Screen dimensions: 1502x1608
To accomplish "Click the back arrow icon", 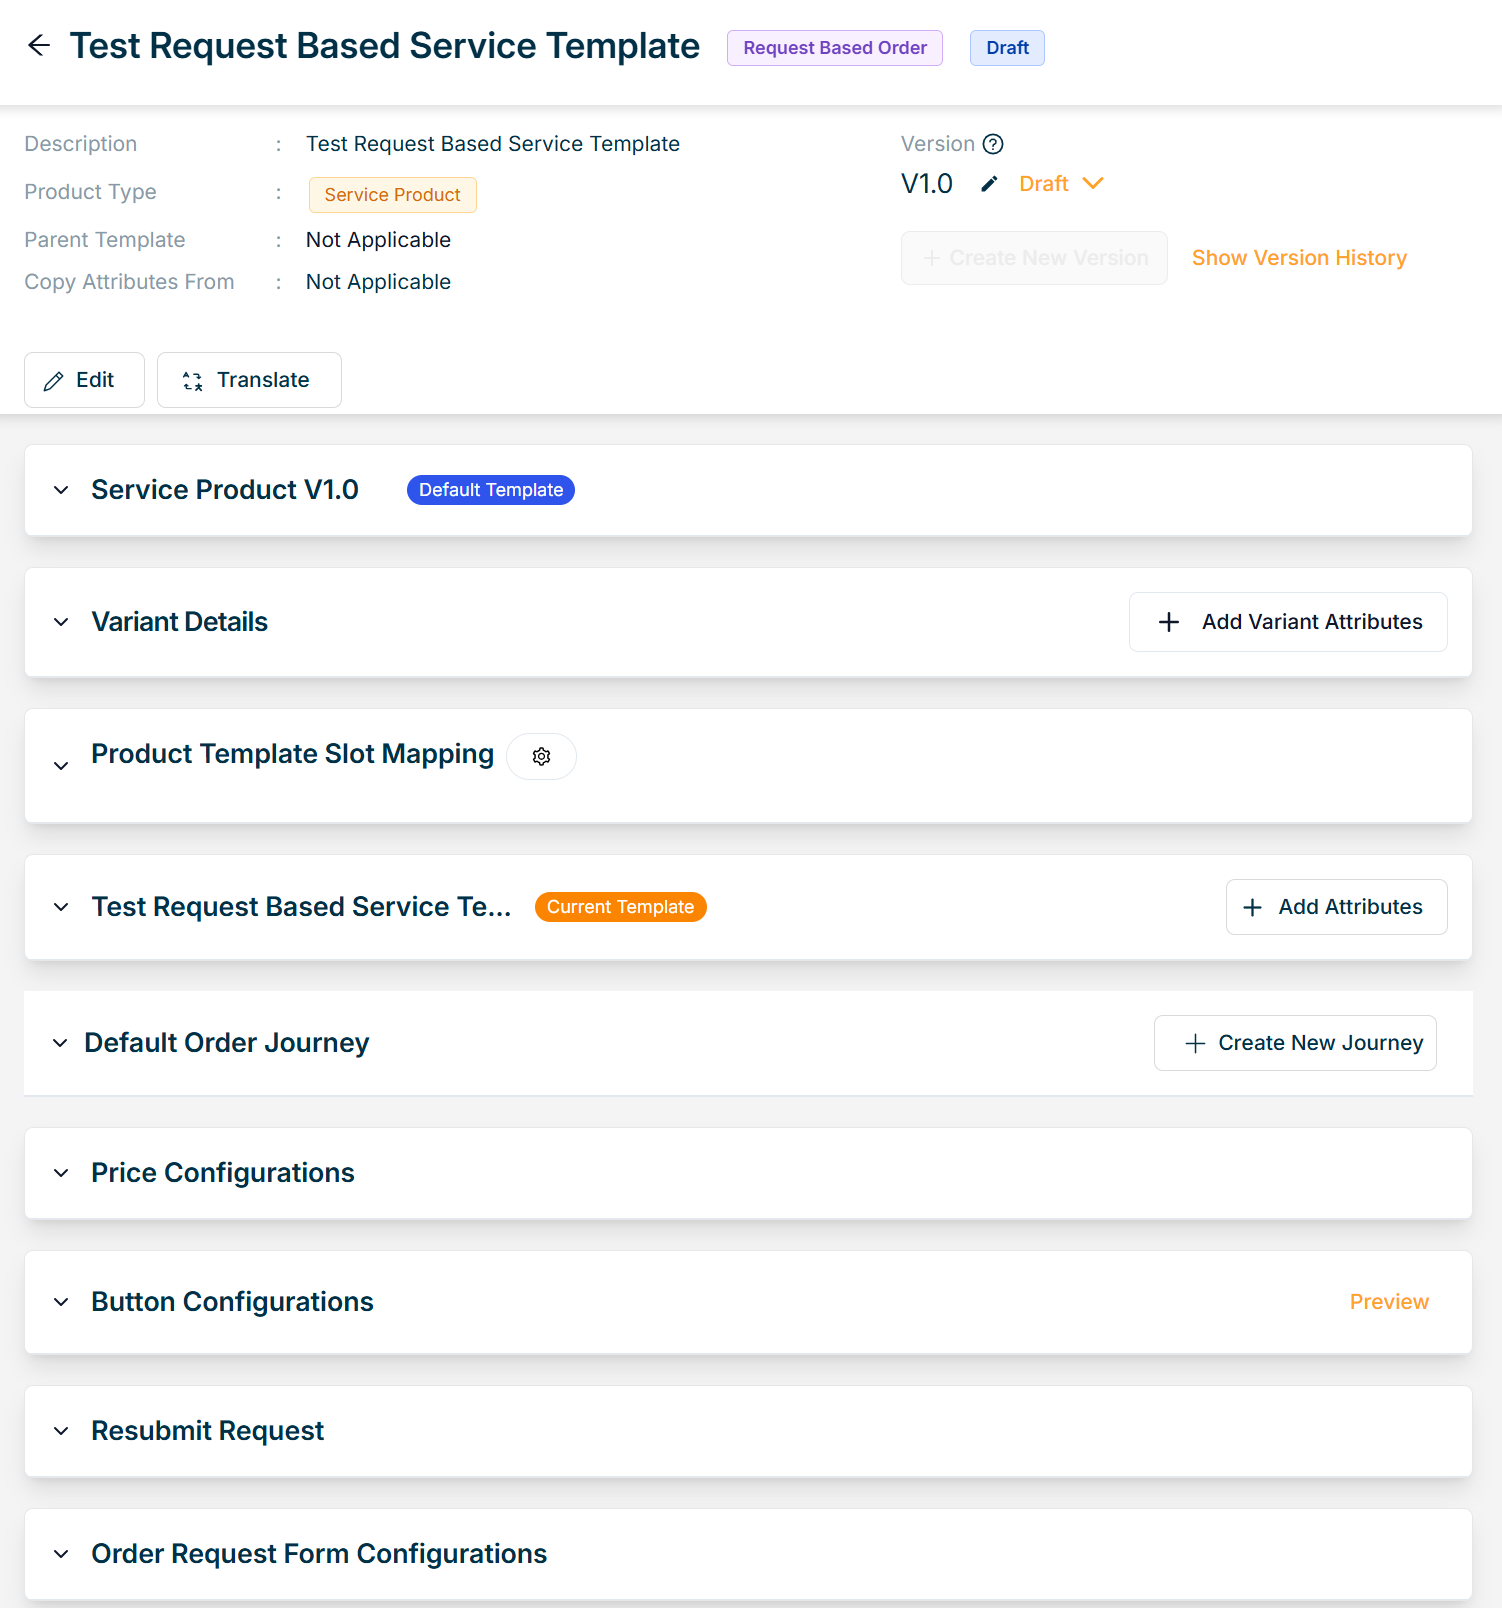I will (39, 45).
